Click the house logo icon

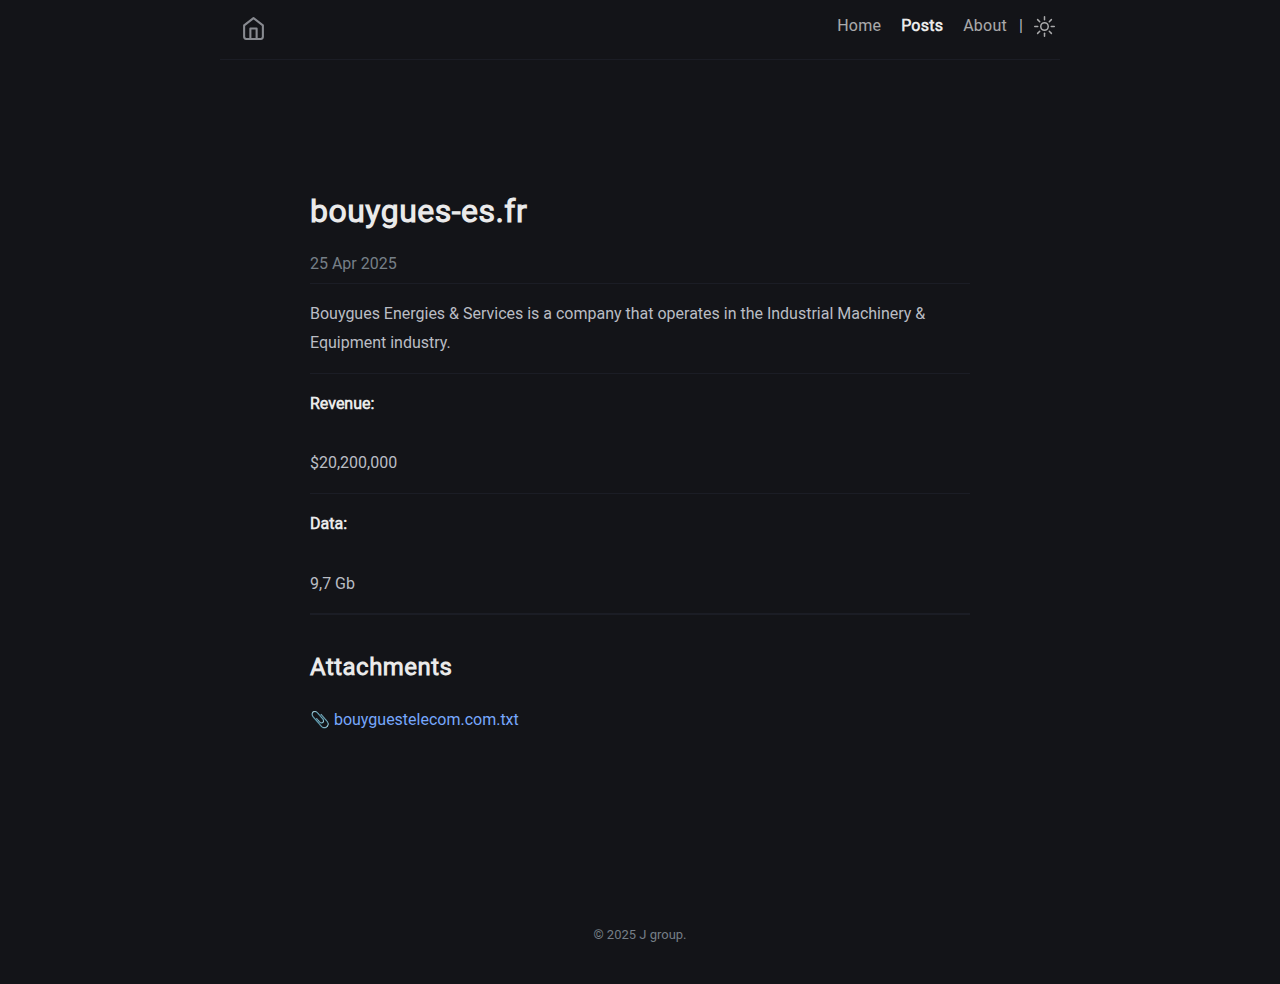click(x=253, y=29)
